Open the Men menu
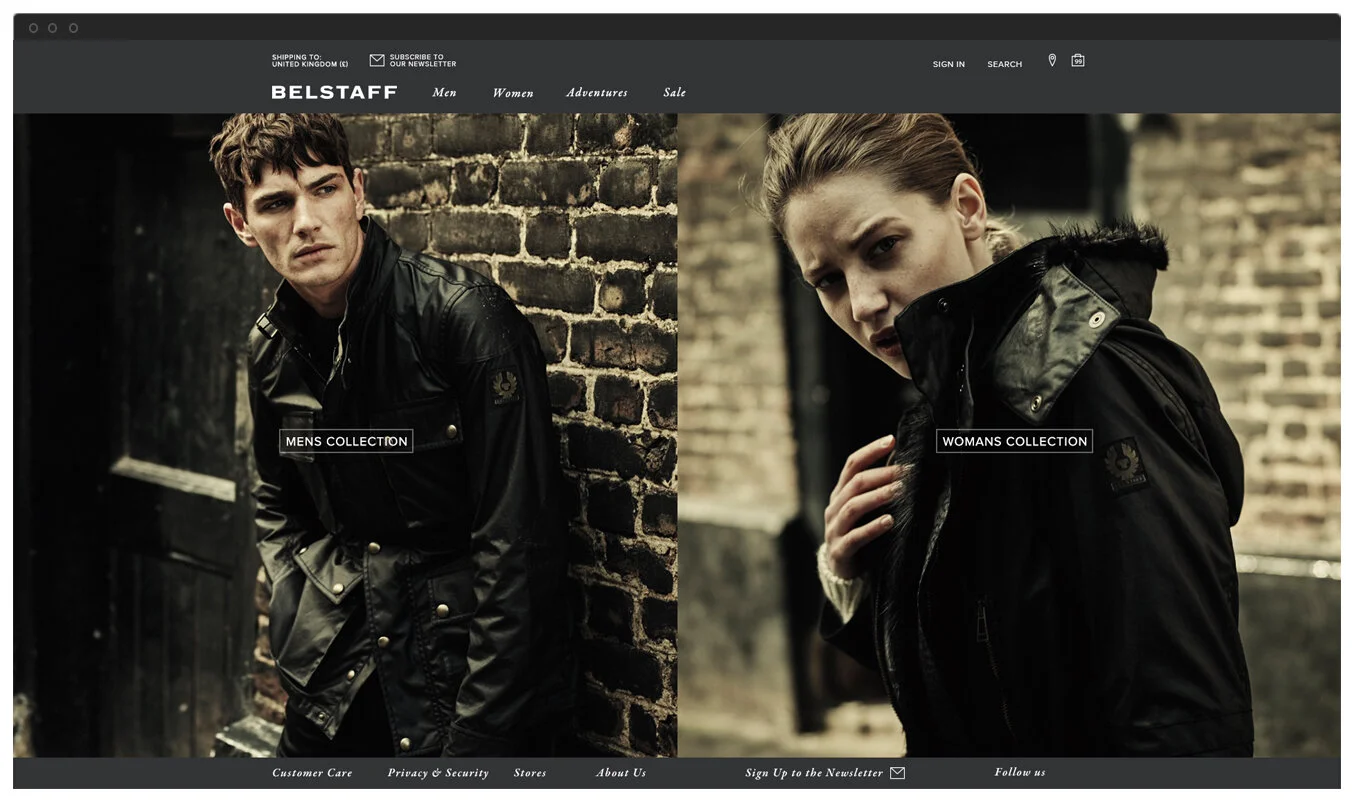This screenshot has height=803, width=1355. (444, 93)
